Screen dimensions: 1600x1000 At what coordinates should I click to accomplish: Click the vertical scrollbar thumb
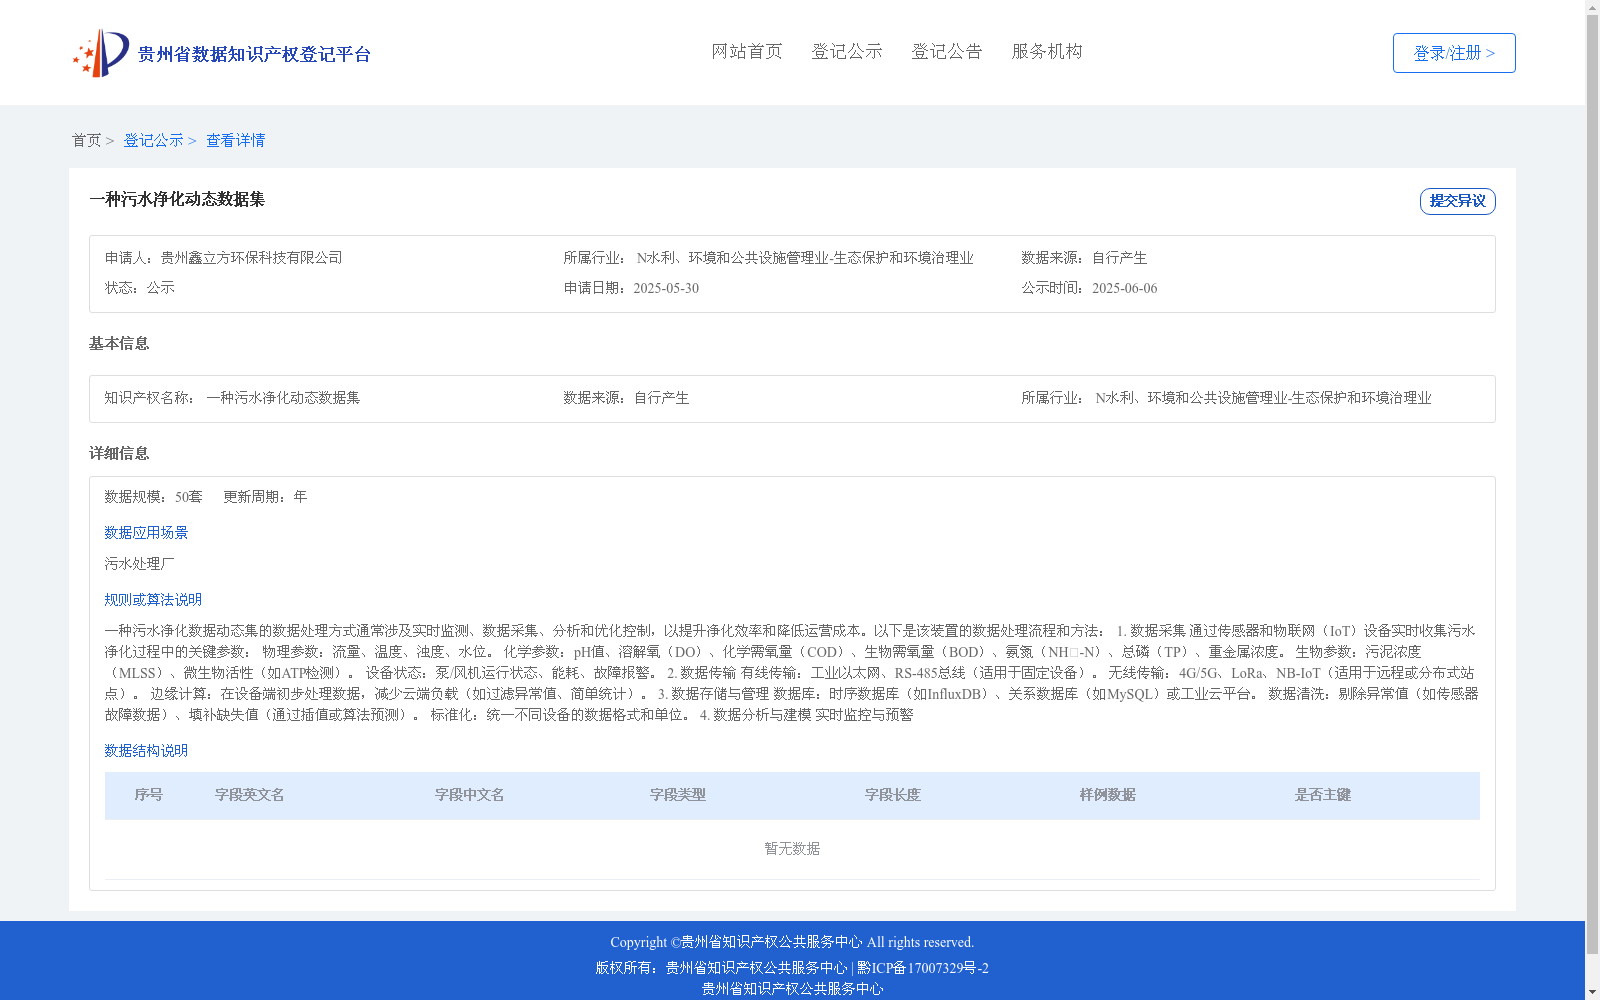[x=1593, y=485]
